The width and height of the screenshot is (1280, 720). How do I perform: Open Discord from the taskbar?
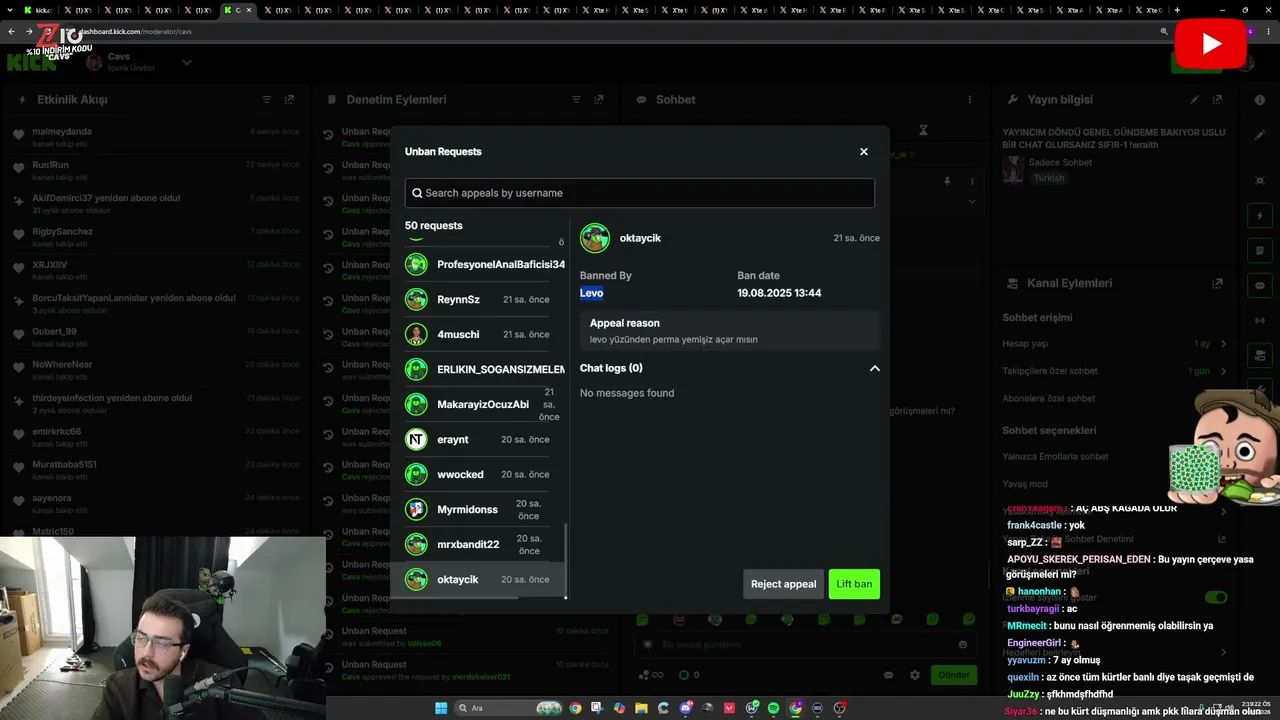coord(686,708)
